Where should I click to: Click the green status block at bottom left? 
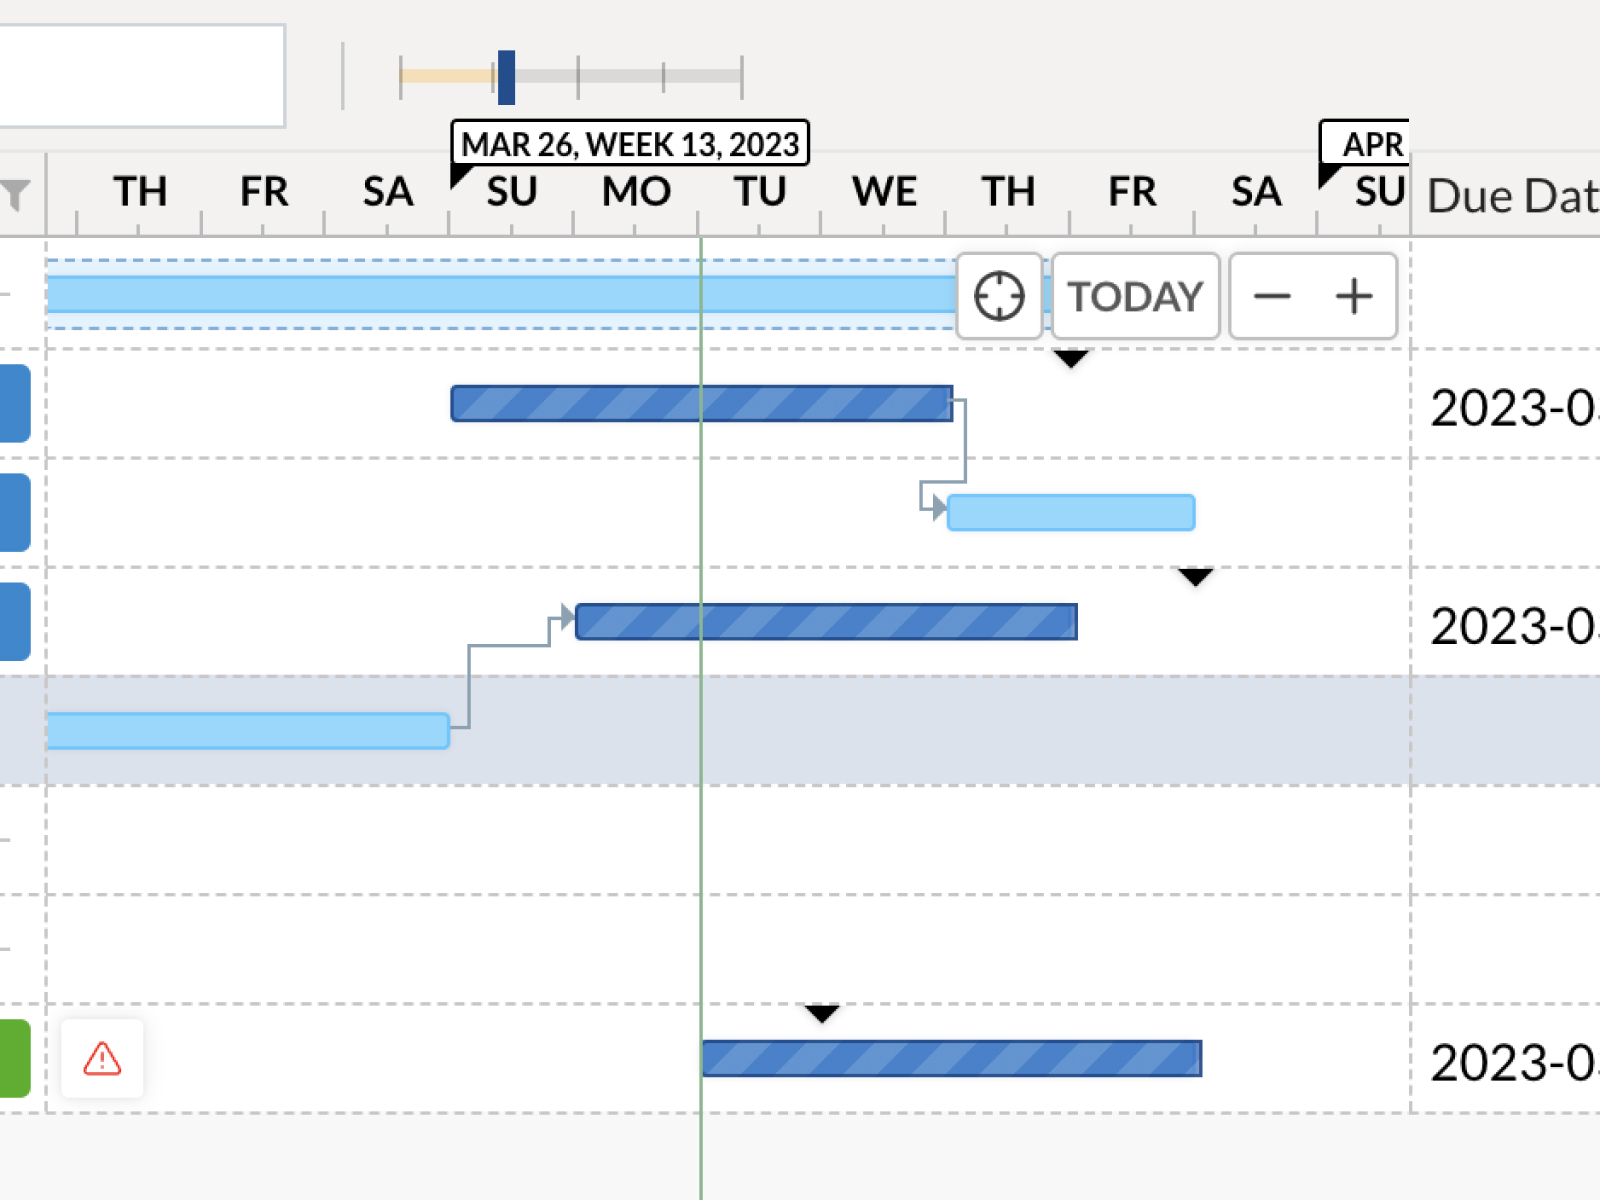[14, 1058]
